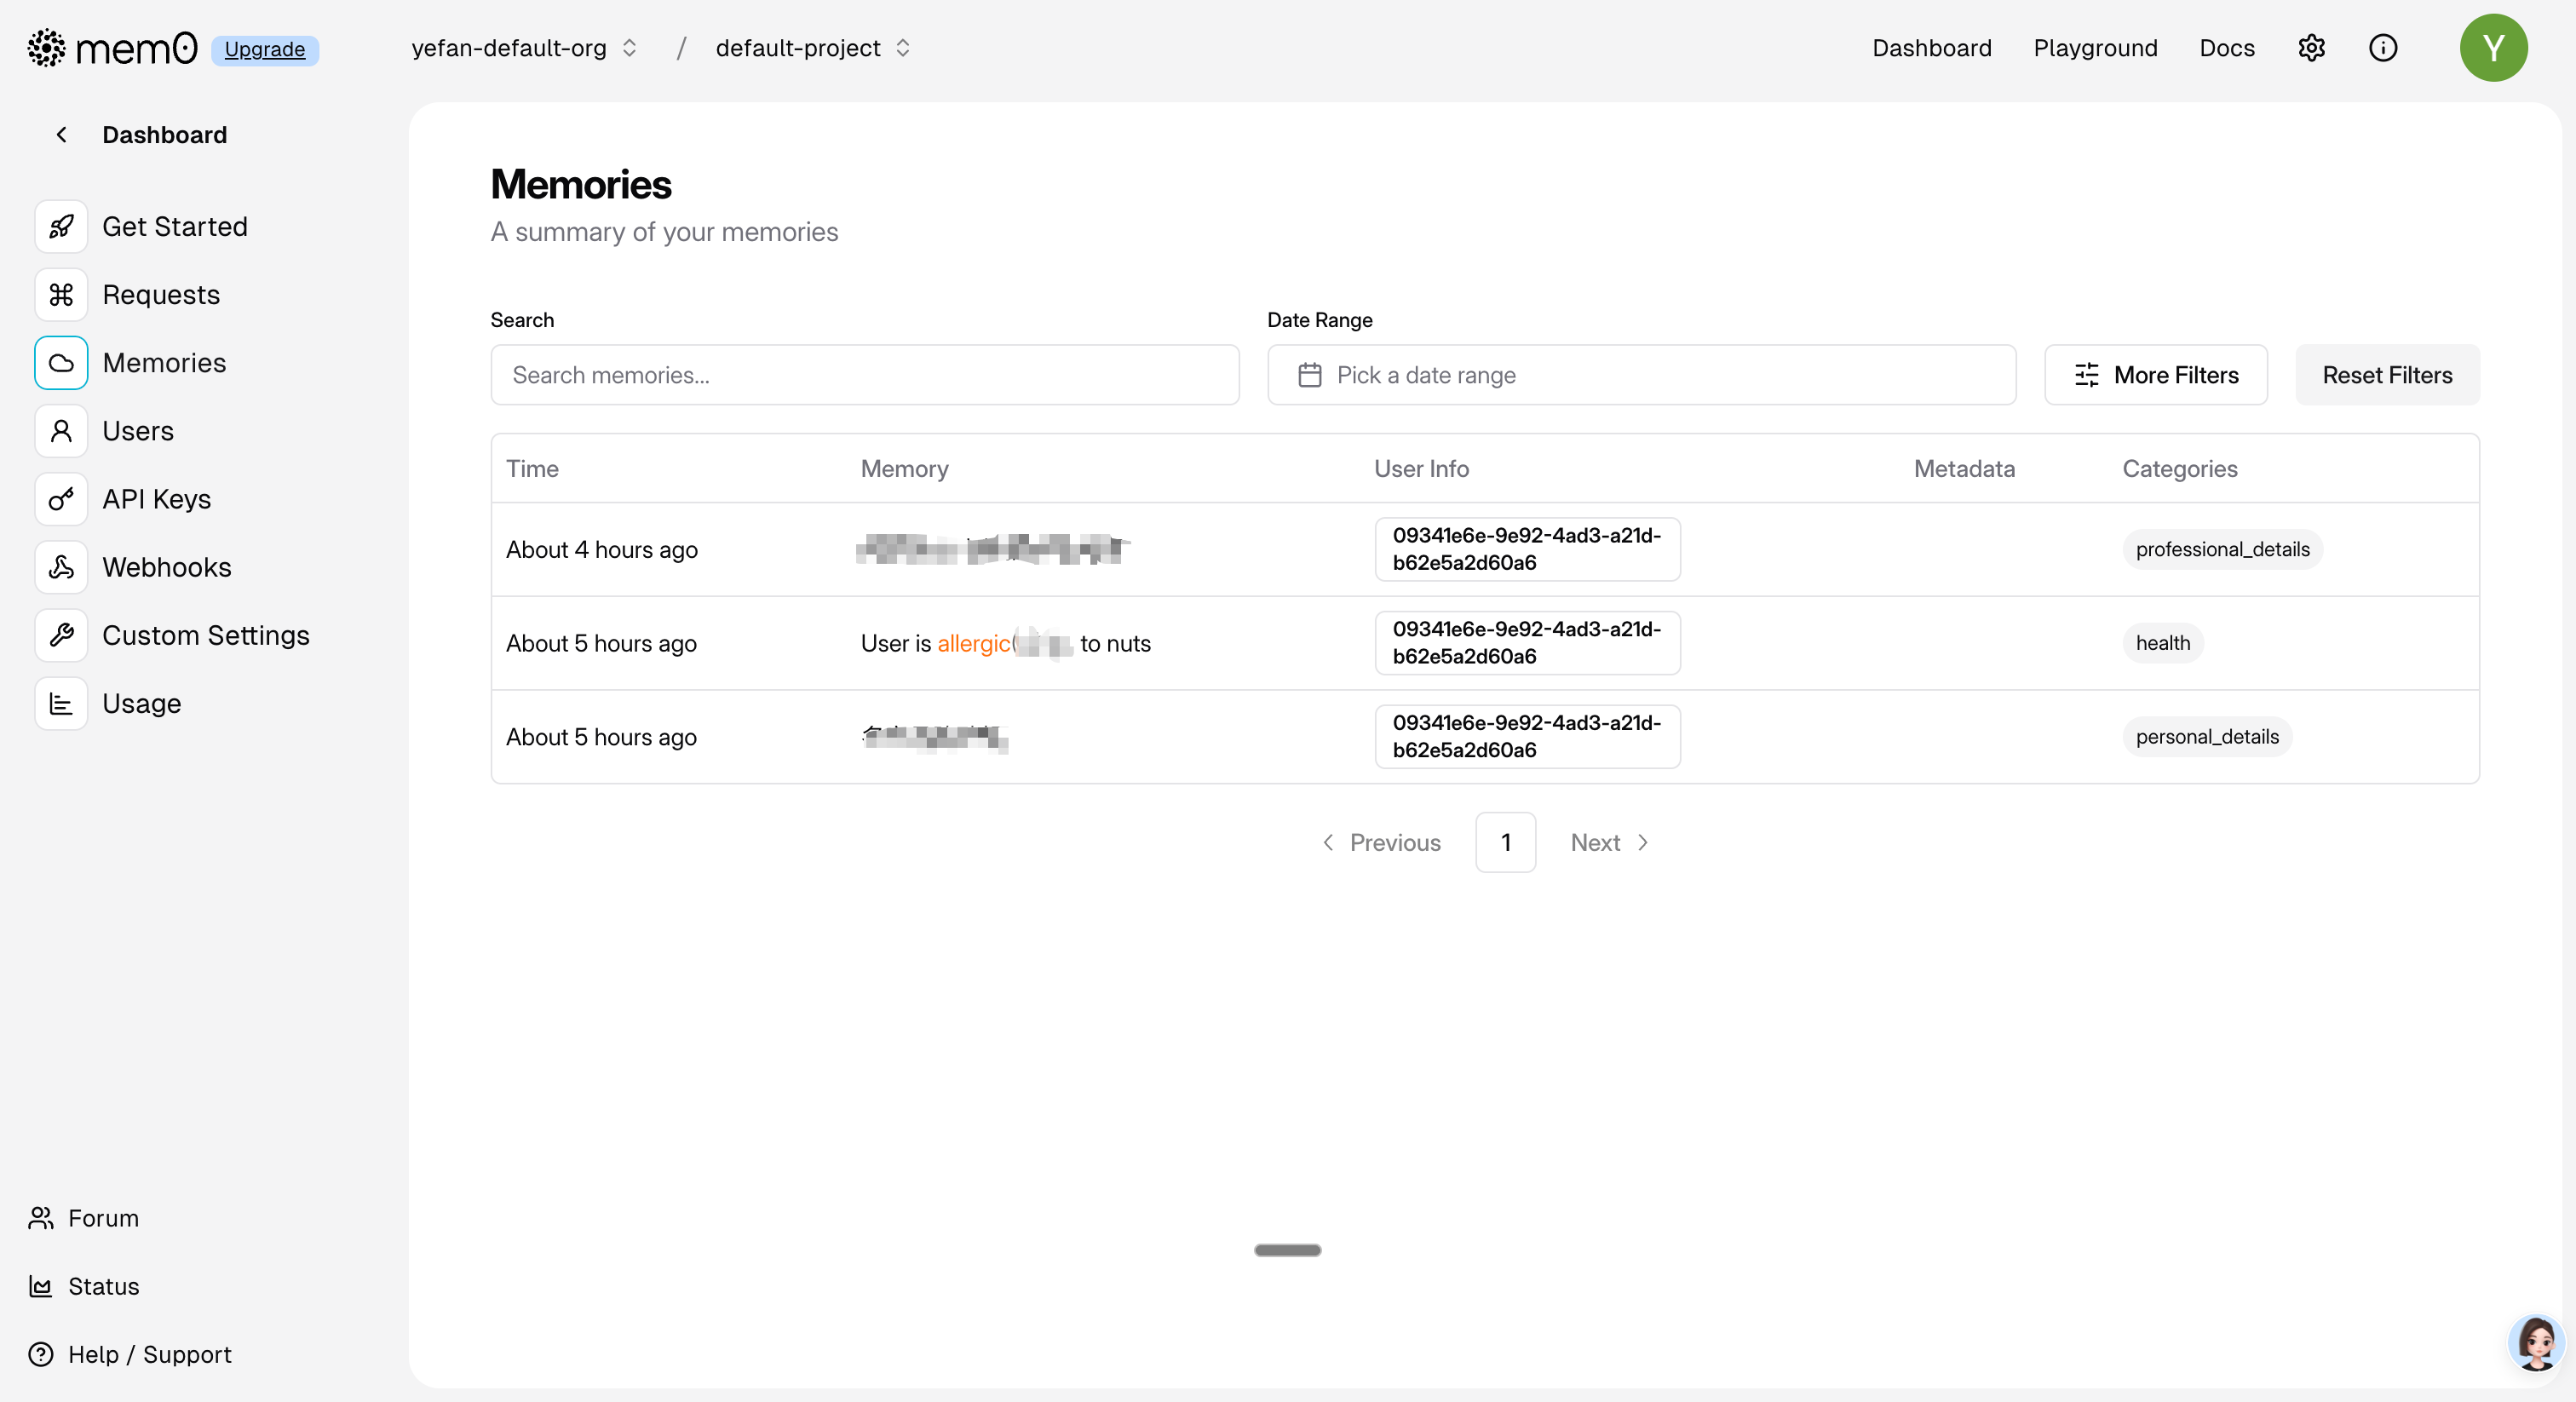The height and width of the screenshot is (1402, 2576).
Task: Select the Users person icon
Action: [61, 431]
